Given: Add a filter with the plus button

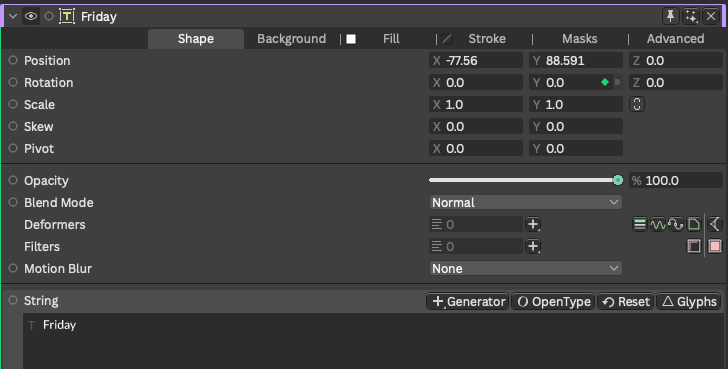Looking at the screenshot, I should [533, 246].
